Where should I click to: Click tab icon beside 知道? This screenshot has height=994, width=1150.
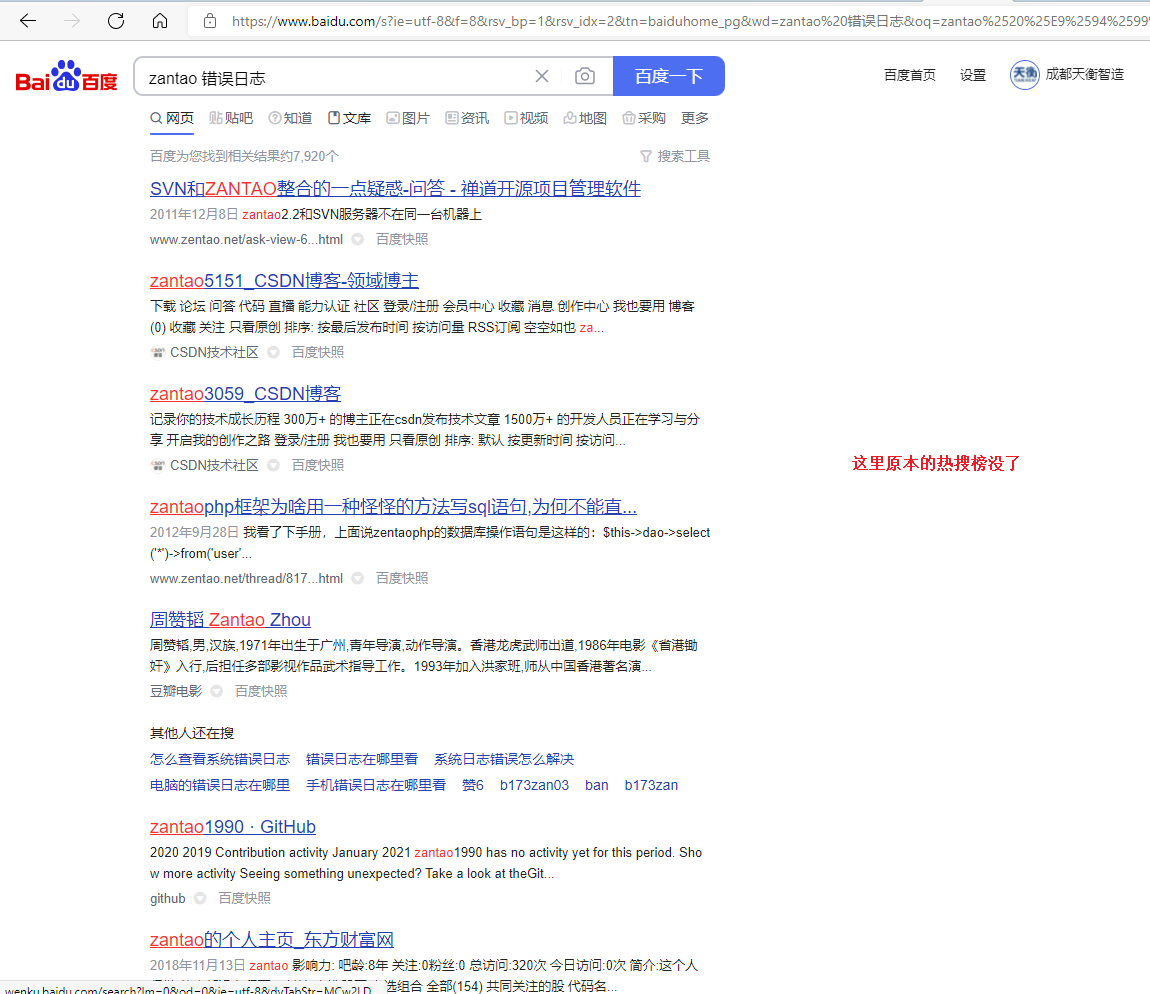coord(274,118)
